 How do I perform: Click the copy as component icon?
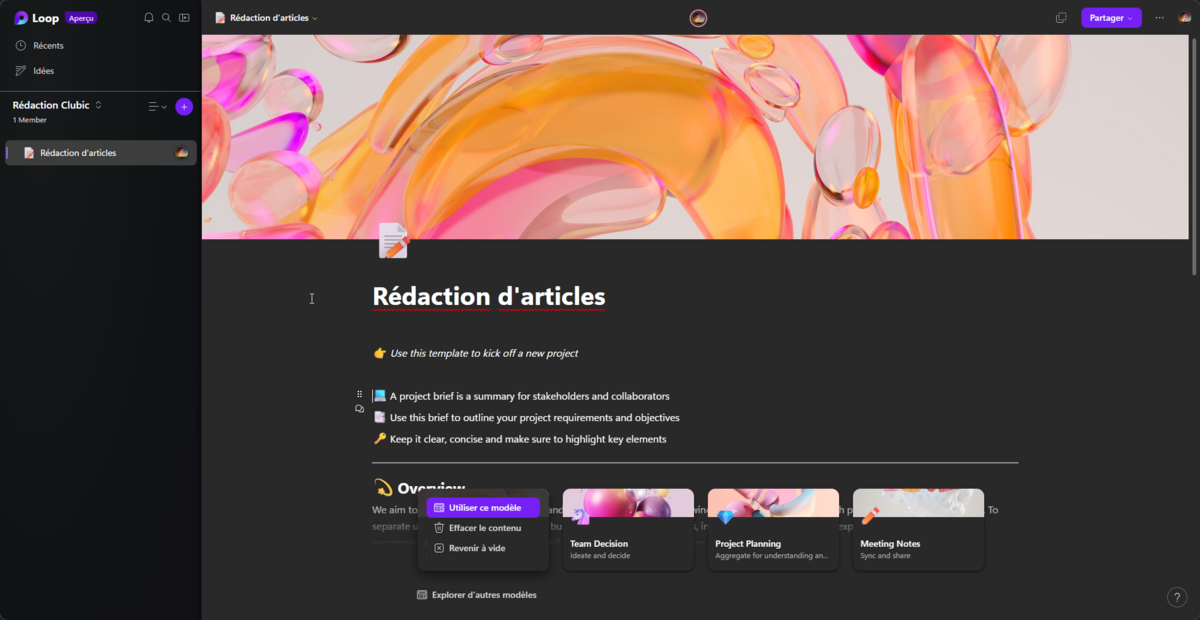1061,18
